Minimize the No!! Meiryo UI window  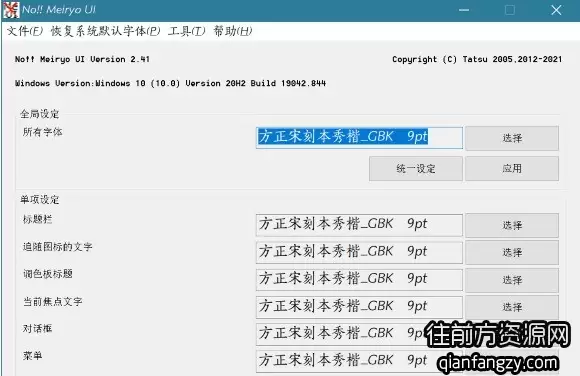click(x=464, y=10)
